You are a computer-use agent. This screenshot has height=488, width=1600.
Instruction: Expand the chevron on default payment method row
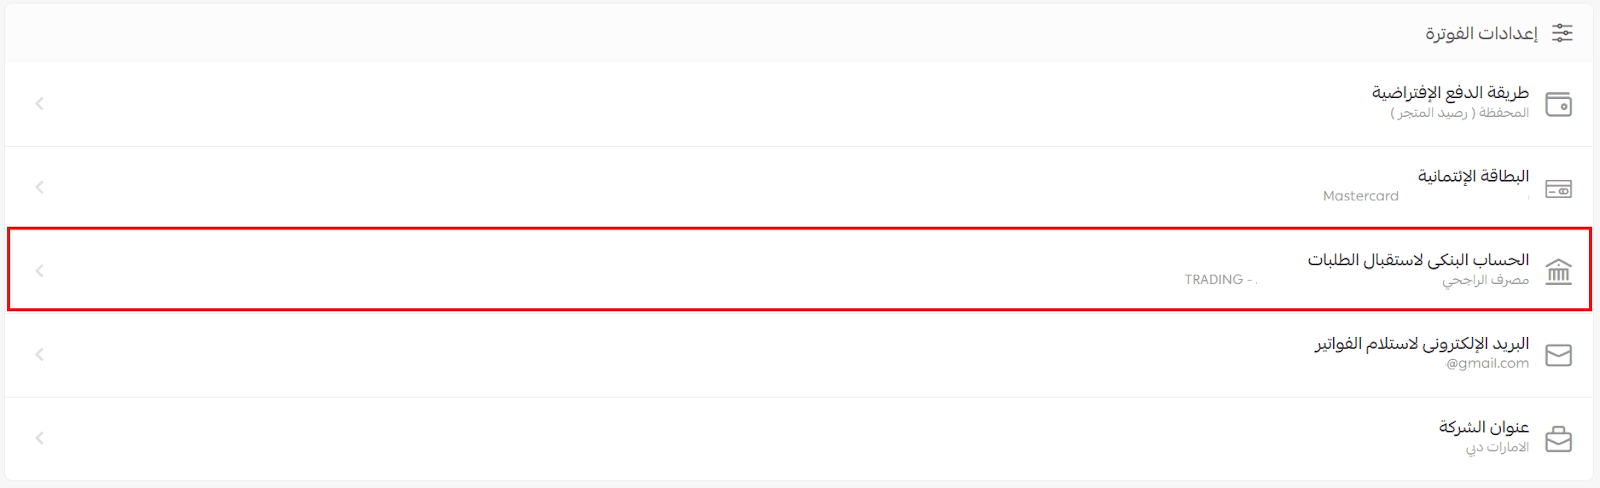pos(40,103)
